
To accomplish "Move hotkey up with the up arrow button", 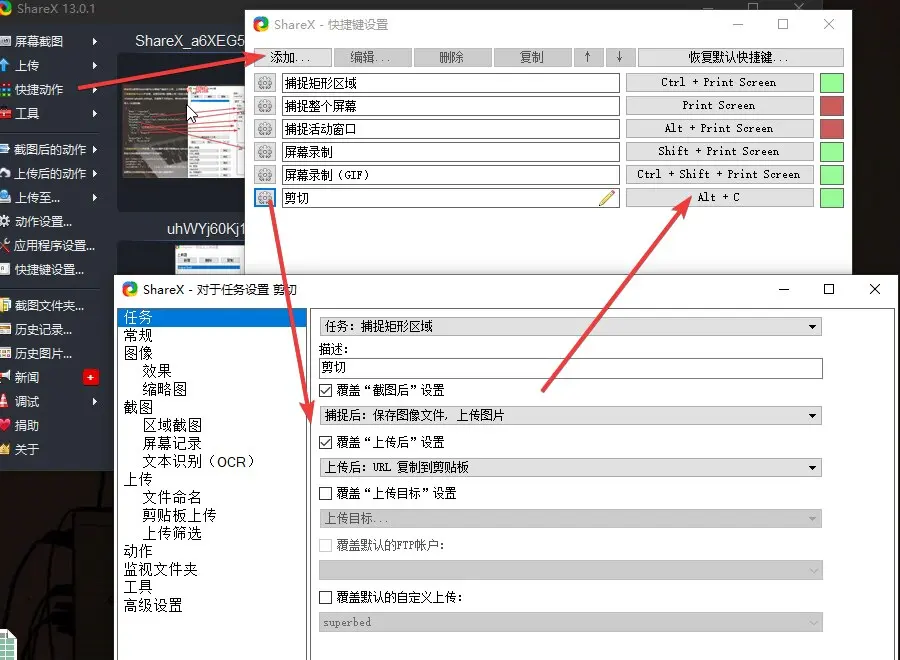I will (x=587, y=57).
